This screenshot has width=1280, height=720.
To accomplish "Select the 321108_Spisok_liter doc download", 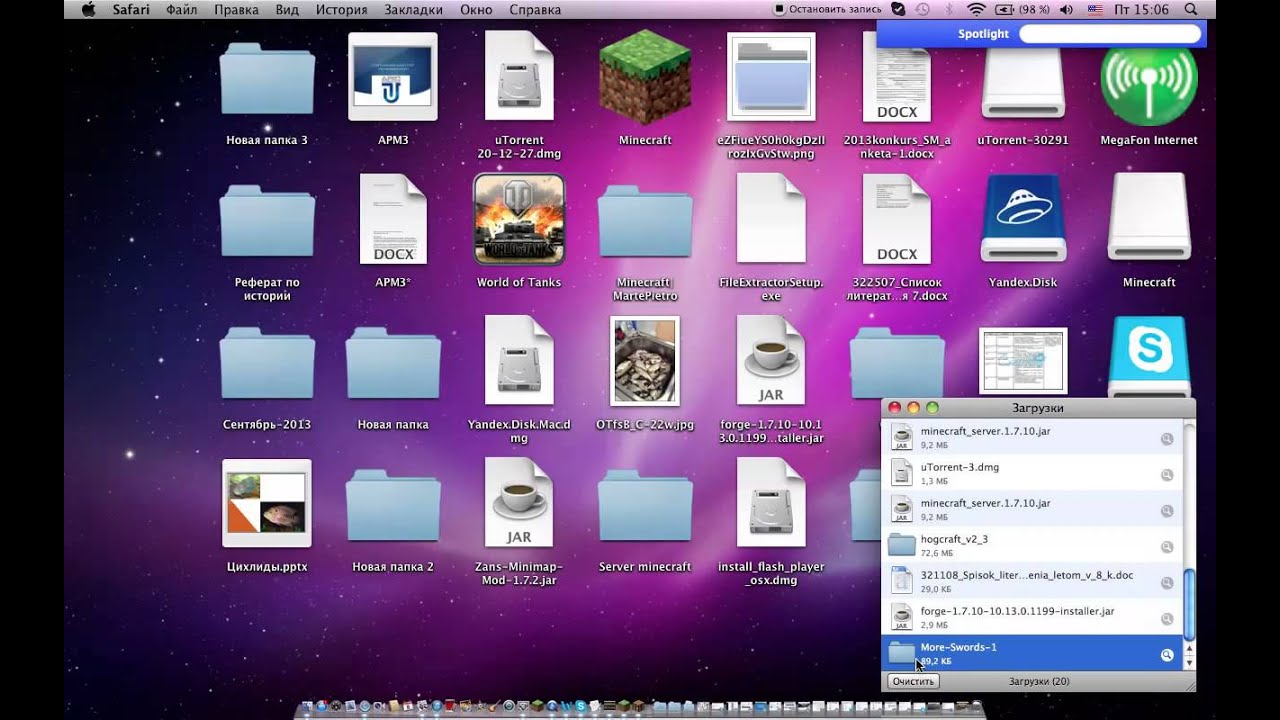I will pyautogui.click(x=1031, y=581).
